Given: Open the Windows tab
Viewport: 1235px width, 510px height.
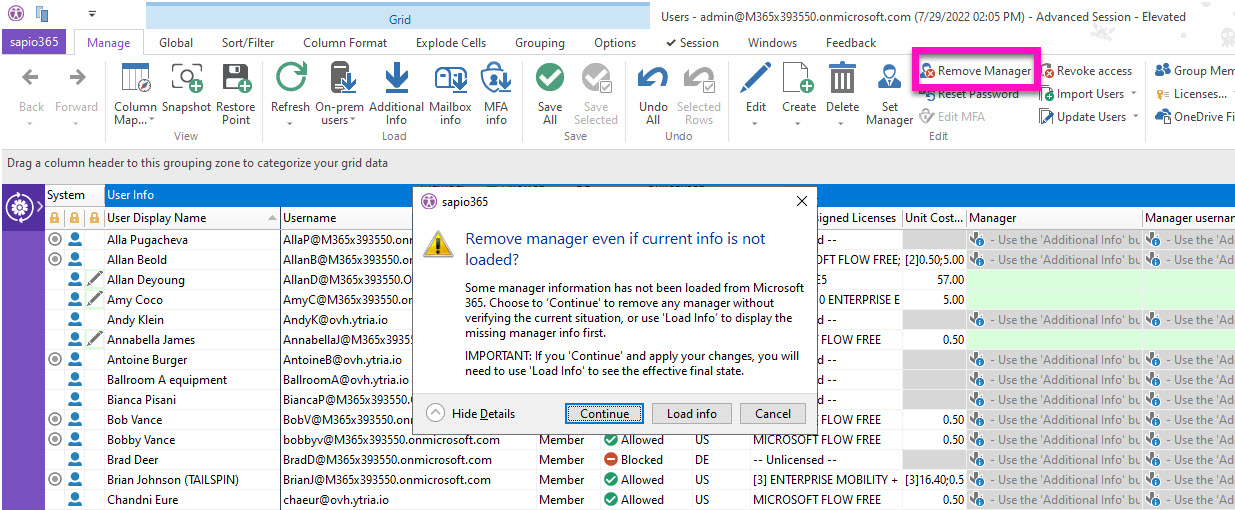Looking at the screenshot, I should click(772, 43).
